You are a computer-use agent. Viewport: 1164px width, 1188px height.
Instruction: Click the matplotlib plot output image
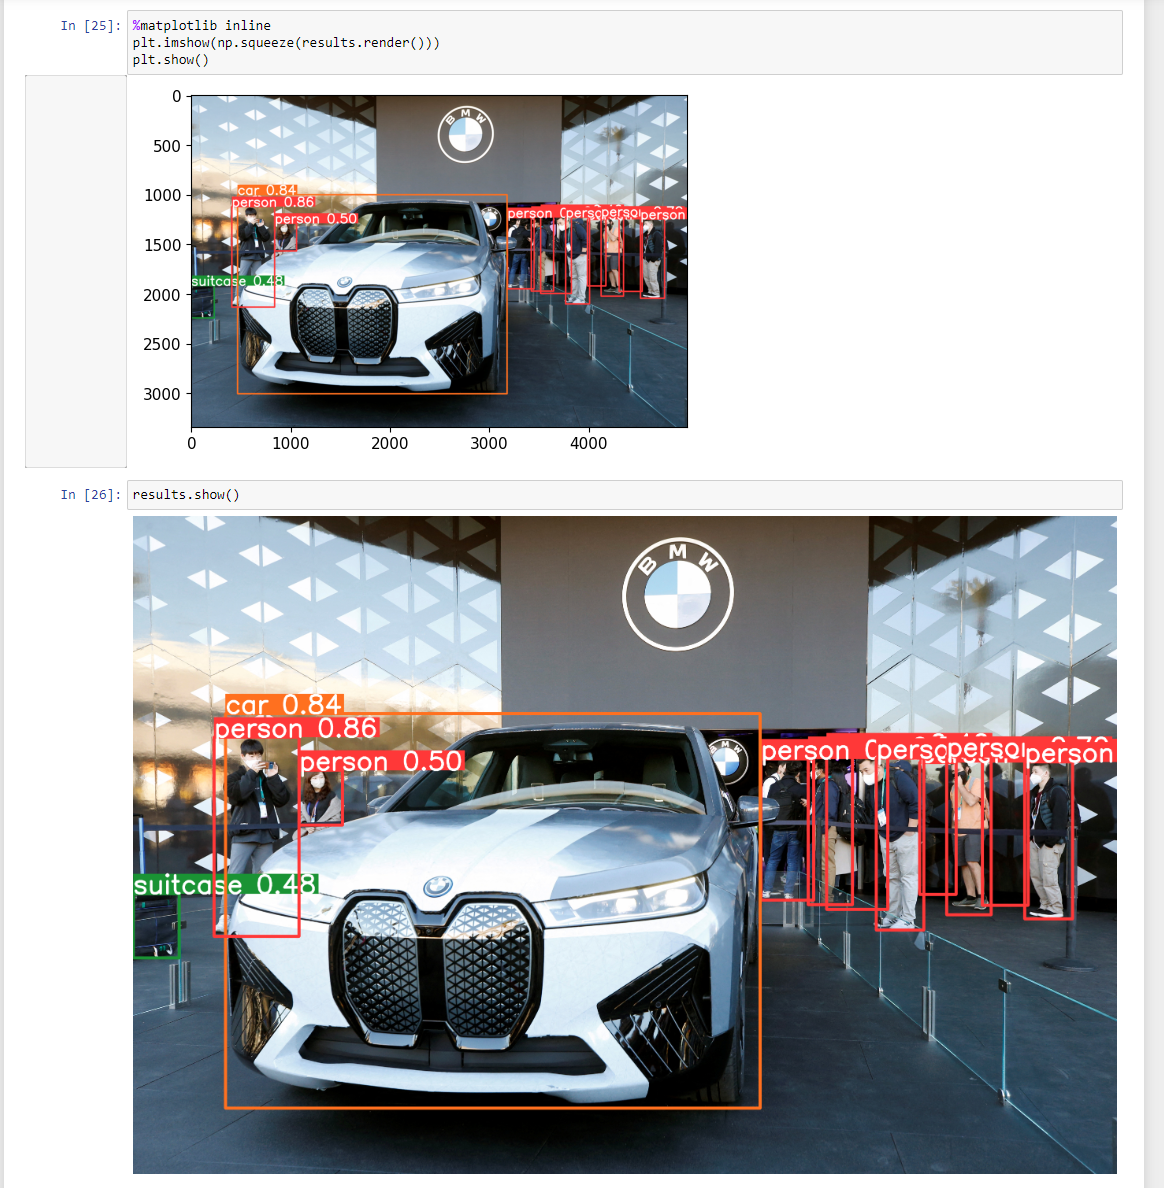[x=415, y=271]
